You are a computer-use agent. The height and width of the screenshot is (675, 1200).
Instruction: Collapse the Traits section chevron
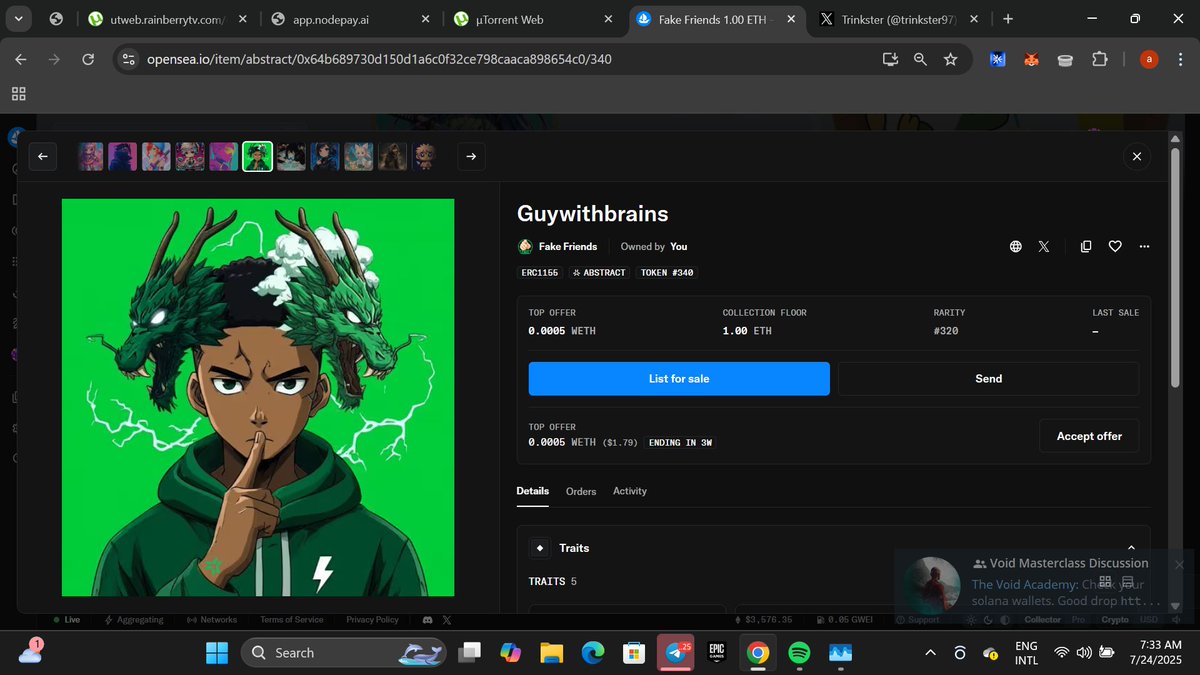(x=1131, y=548)
